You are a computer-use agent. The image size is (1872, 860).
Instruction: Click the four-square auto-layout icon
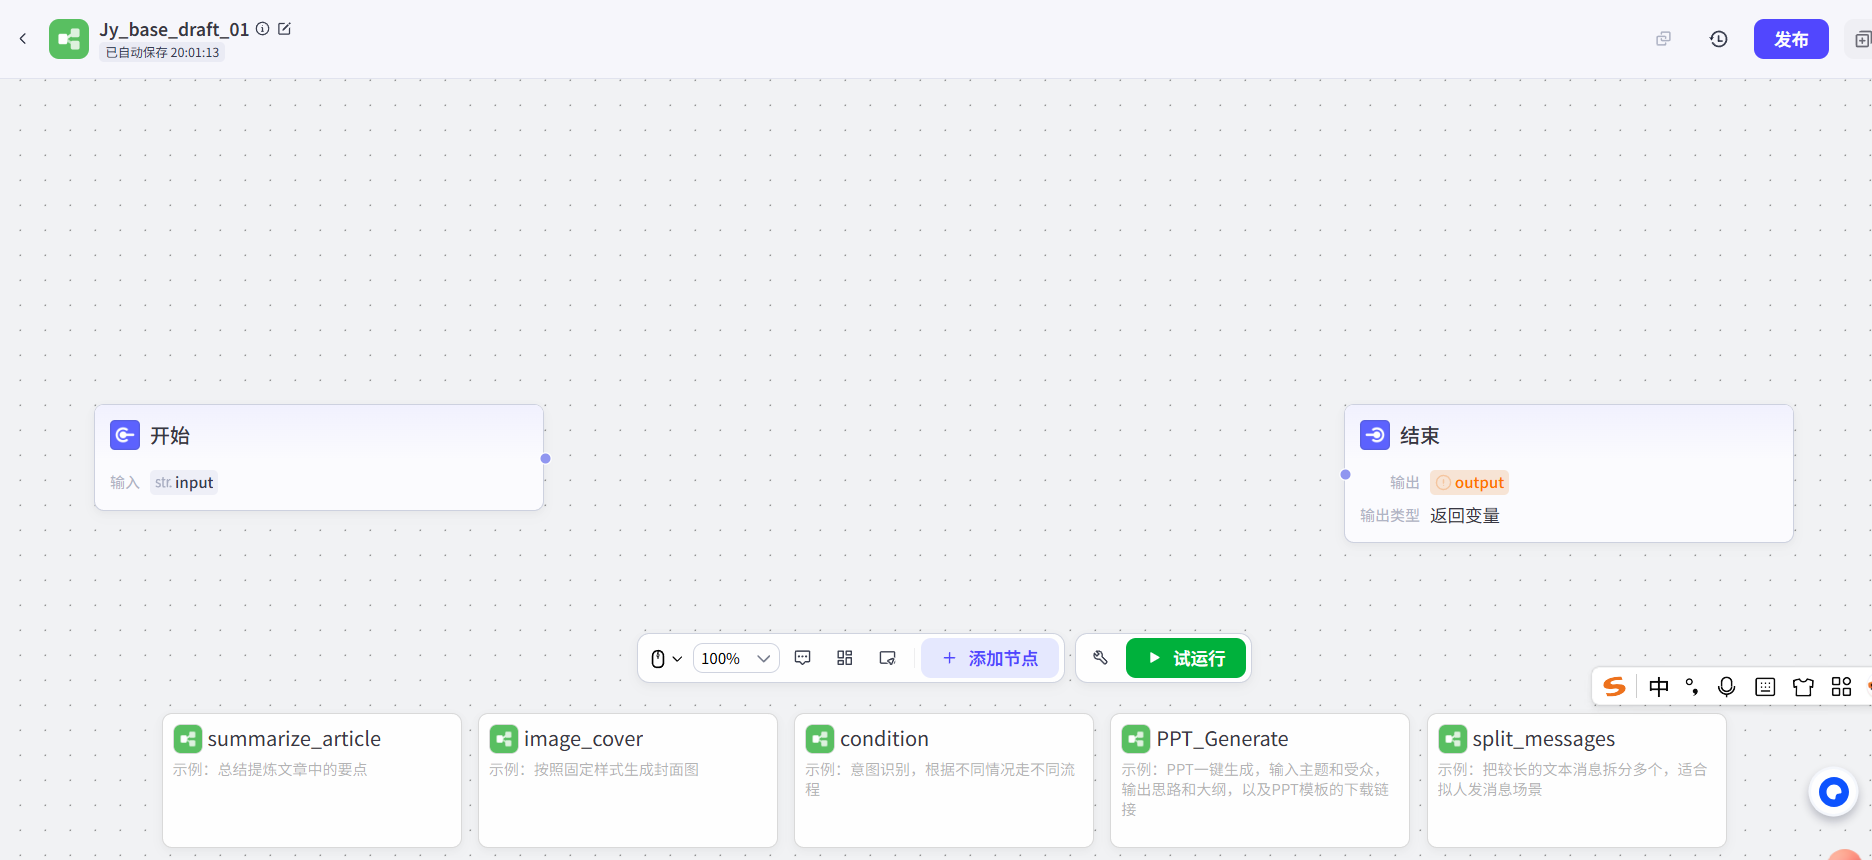pos(845,658)
